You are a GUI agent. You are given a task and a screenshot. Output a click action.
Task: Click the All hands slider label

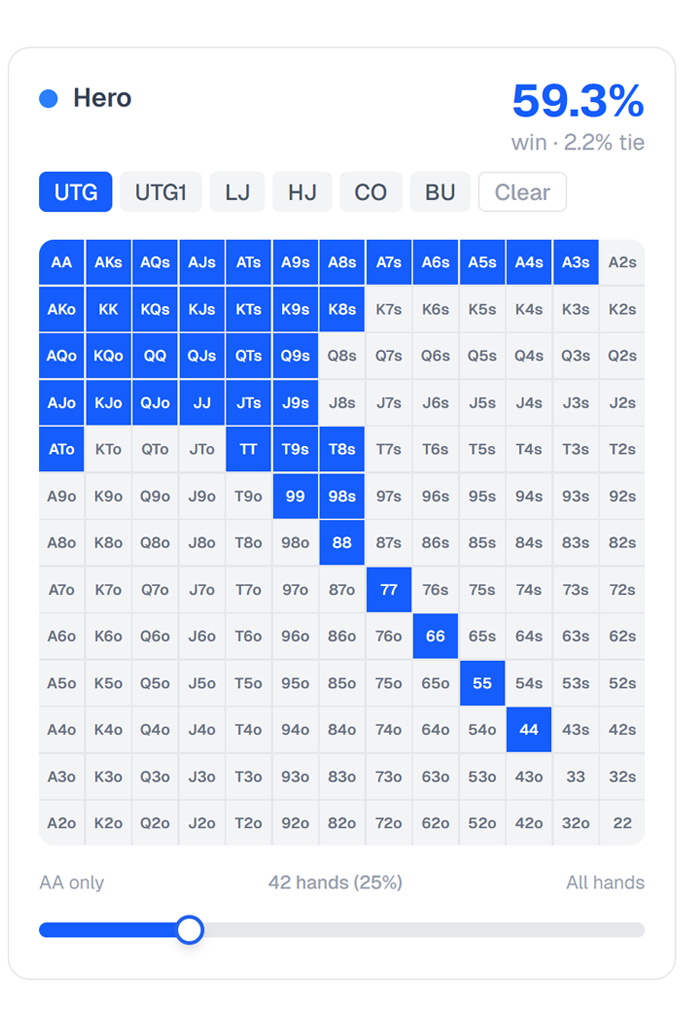pos(605,882)
